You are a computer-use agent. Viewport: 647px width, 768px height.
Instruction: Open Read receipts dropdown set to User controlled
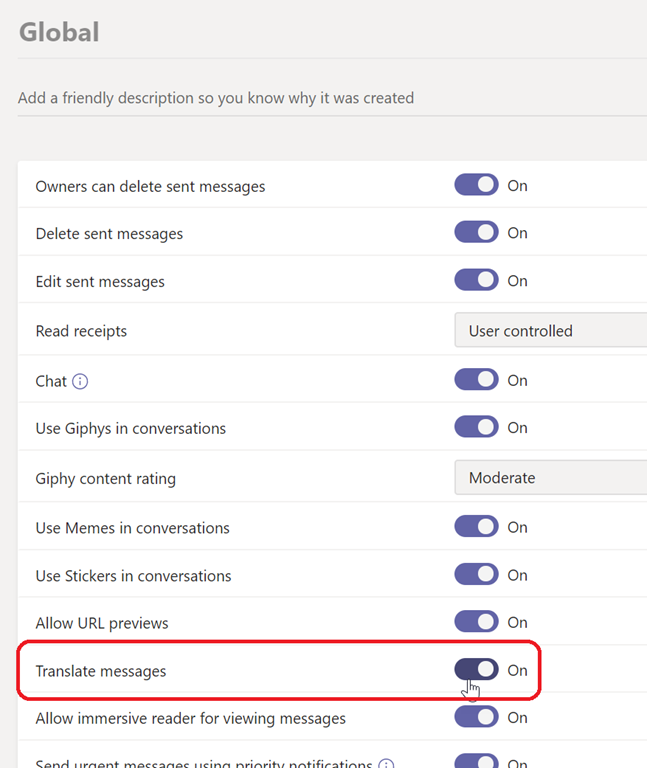point(550,330)
